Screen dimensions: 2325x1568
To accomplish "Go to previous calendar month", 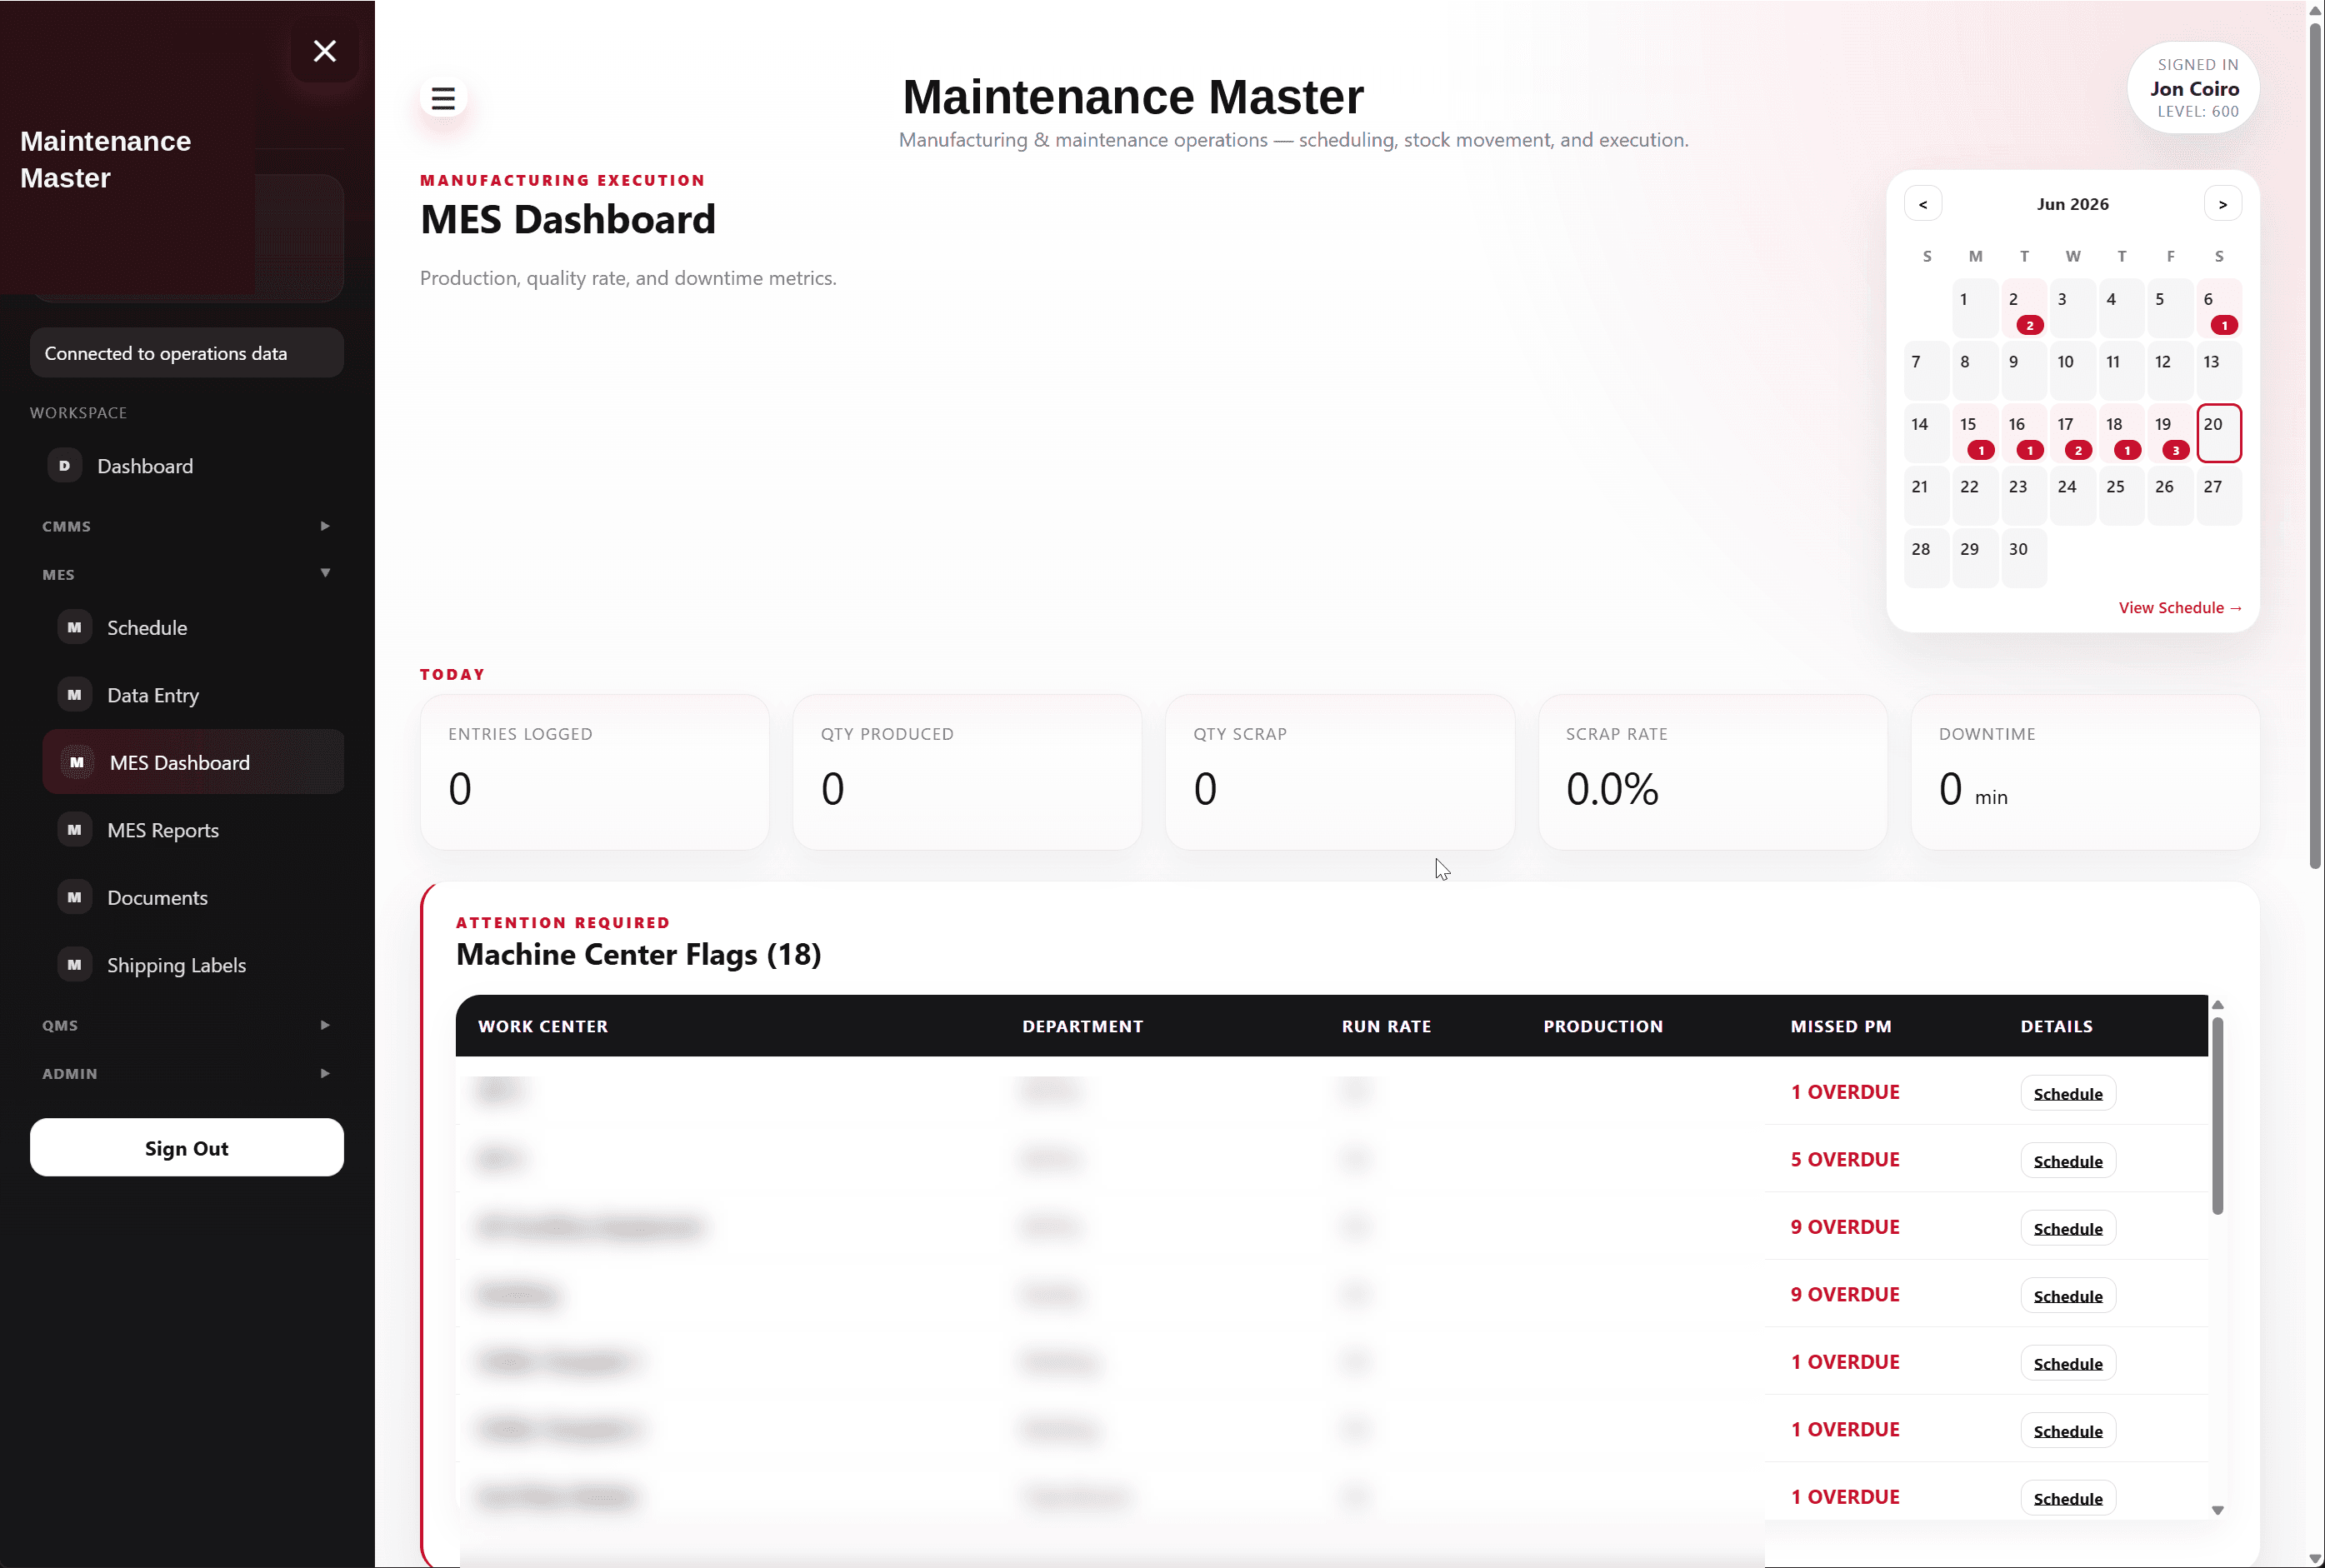I will point(1923,204).
